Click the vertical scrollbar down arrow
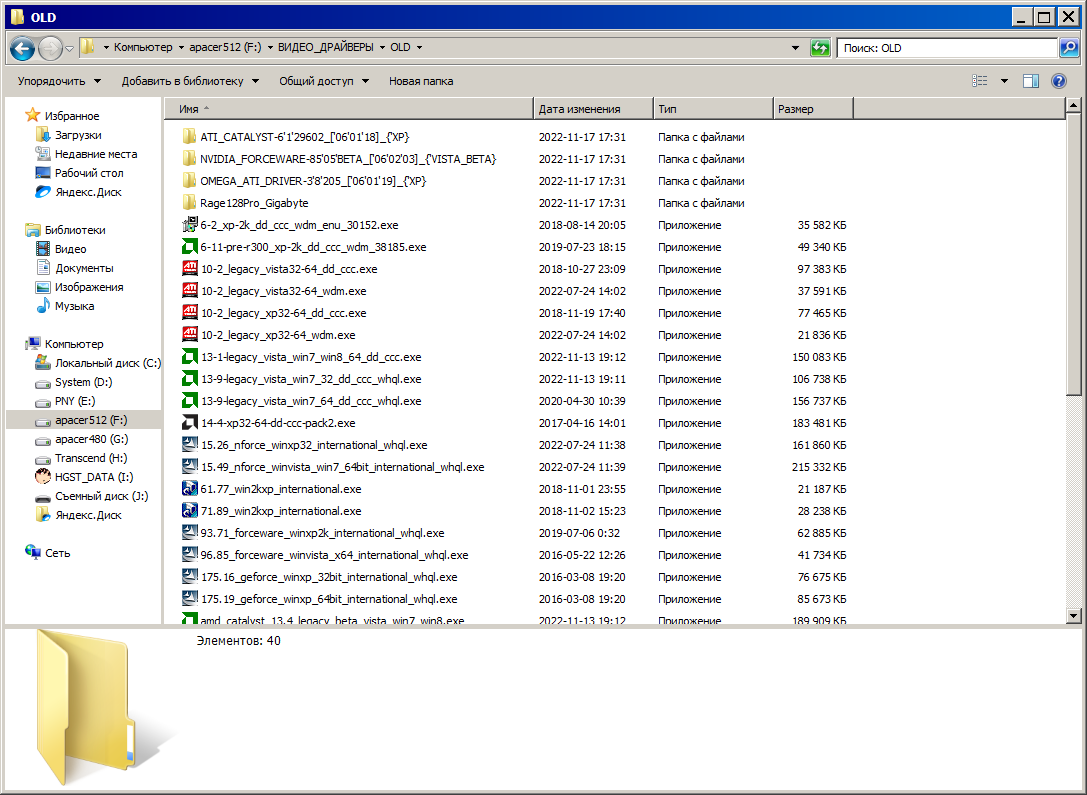Screen dimensions: 1087x795 point(1074,615)
